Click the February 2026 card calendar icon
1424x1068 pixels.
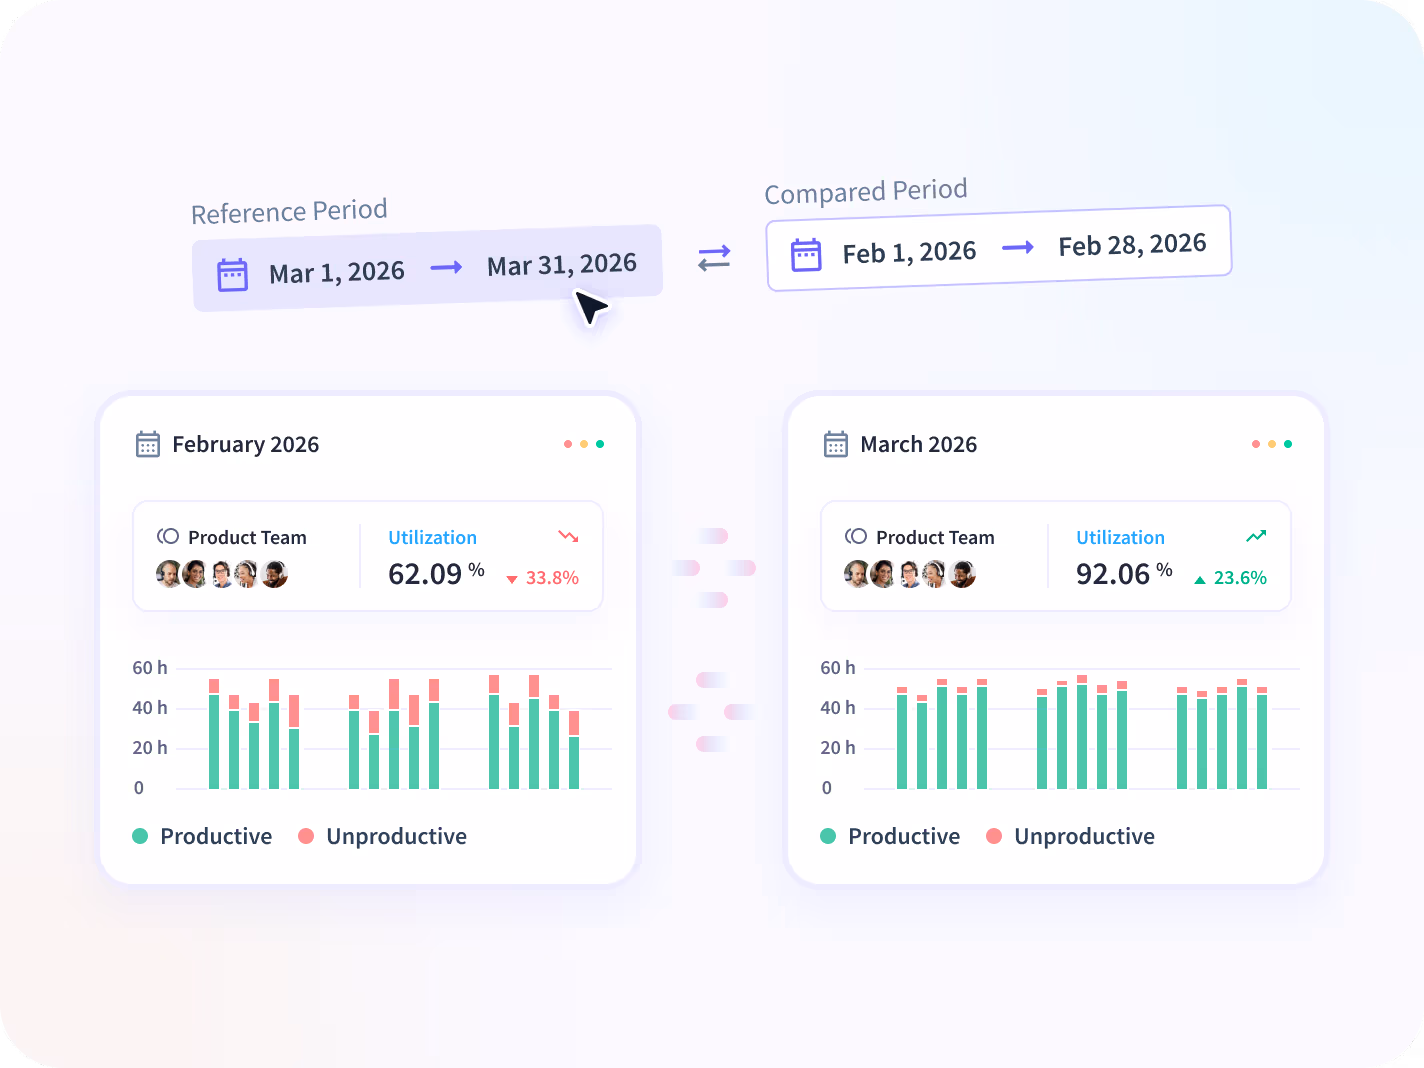click(x=148, y=444)
